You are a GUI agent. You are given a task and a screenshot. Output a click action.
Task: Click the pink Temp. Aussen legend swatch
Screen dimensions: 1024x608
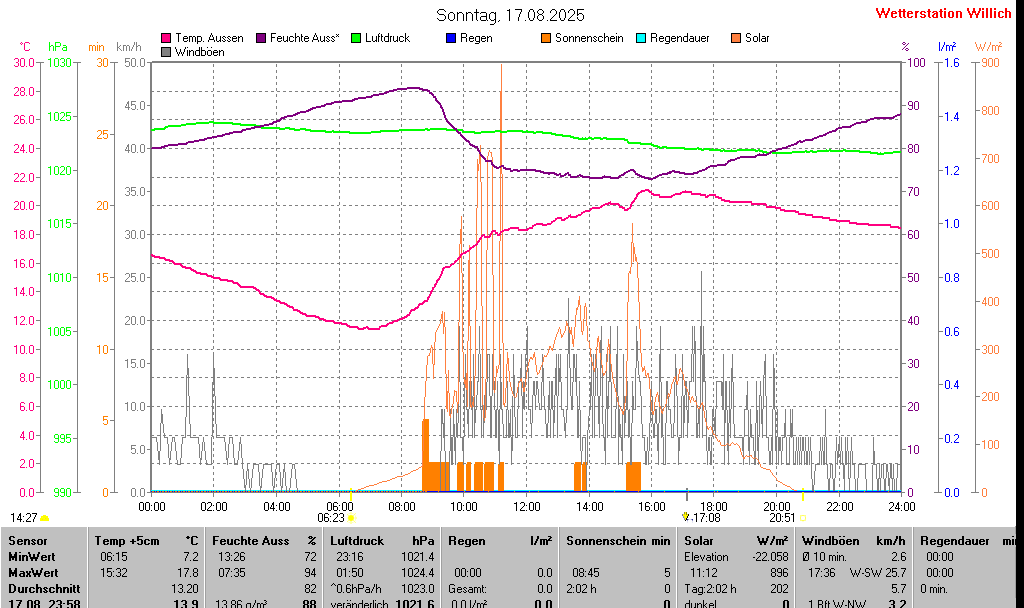166,38
